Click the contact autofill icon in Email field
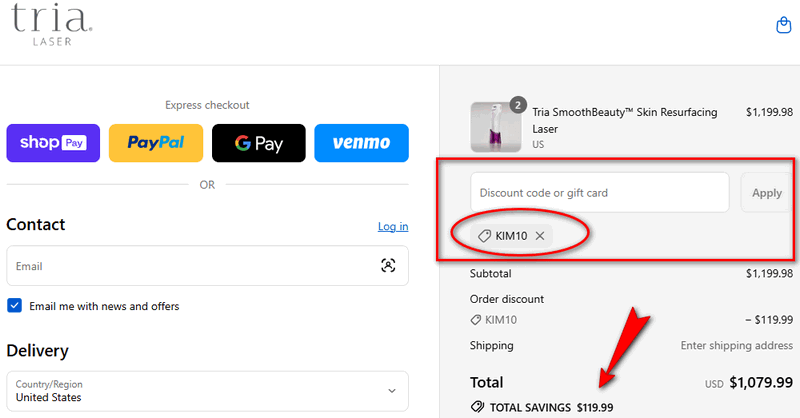Screen dimensions: 800x418 [x=388, y=266]
